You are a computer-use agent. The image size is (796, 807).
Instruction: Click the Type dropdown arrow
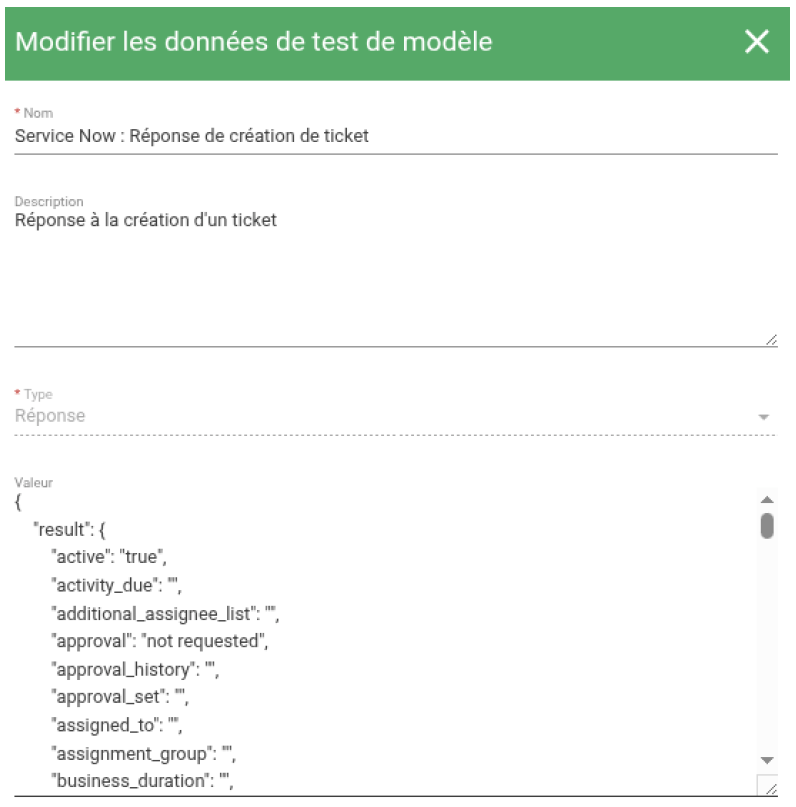tap(764, 417)
